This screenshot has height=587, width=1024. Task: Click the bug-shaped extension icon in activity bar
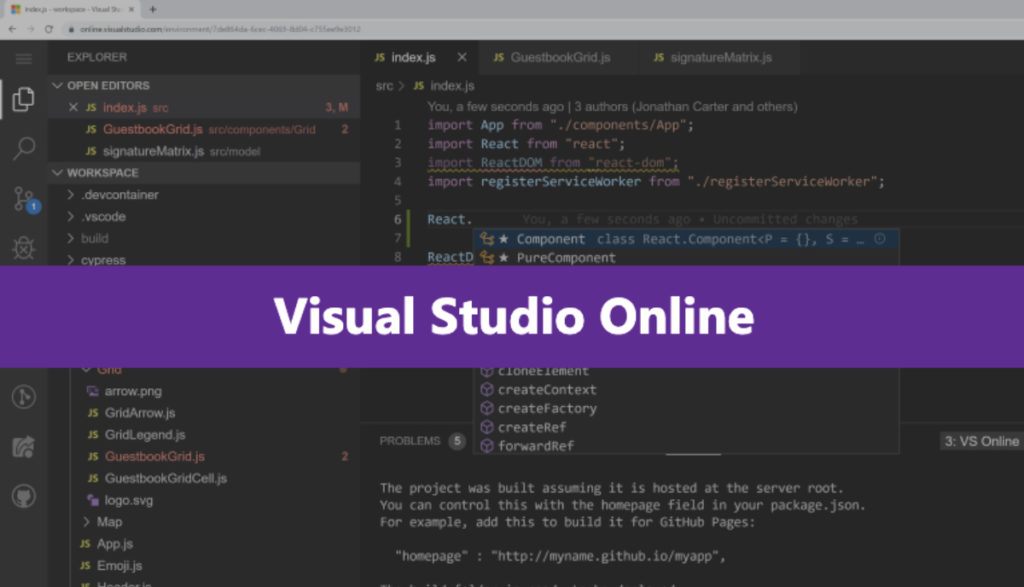[22, 247]
